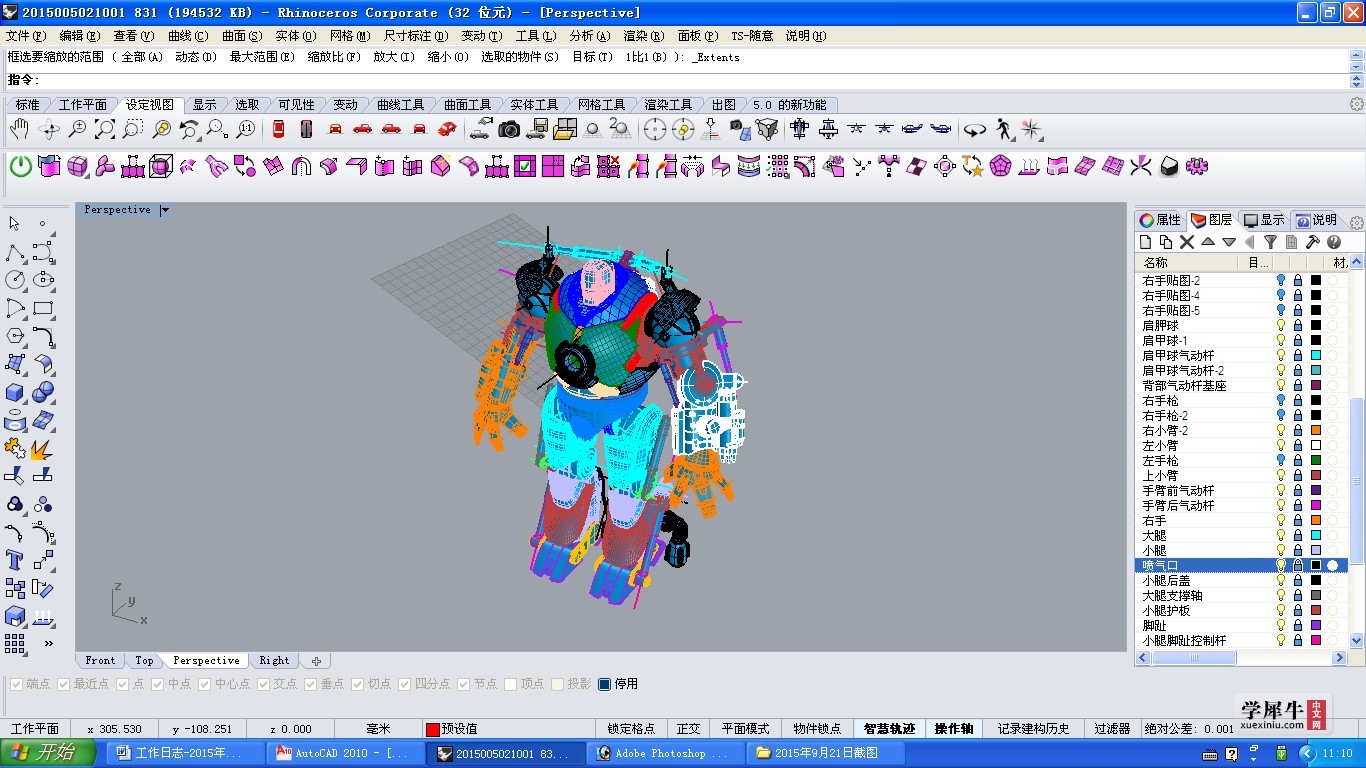This screenshot has width=1366, height=768.
Task: Open the toolbar tabs gear options
Action: point(1357,104)
